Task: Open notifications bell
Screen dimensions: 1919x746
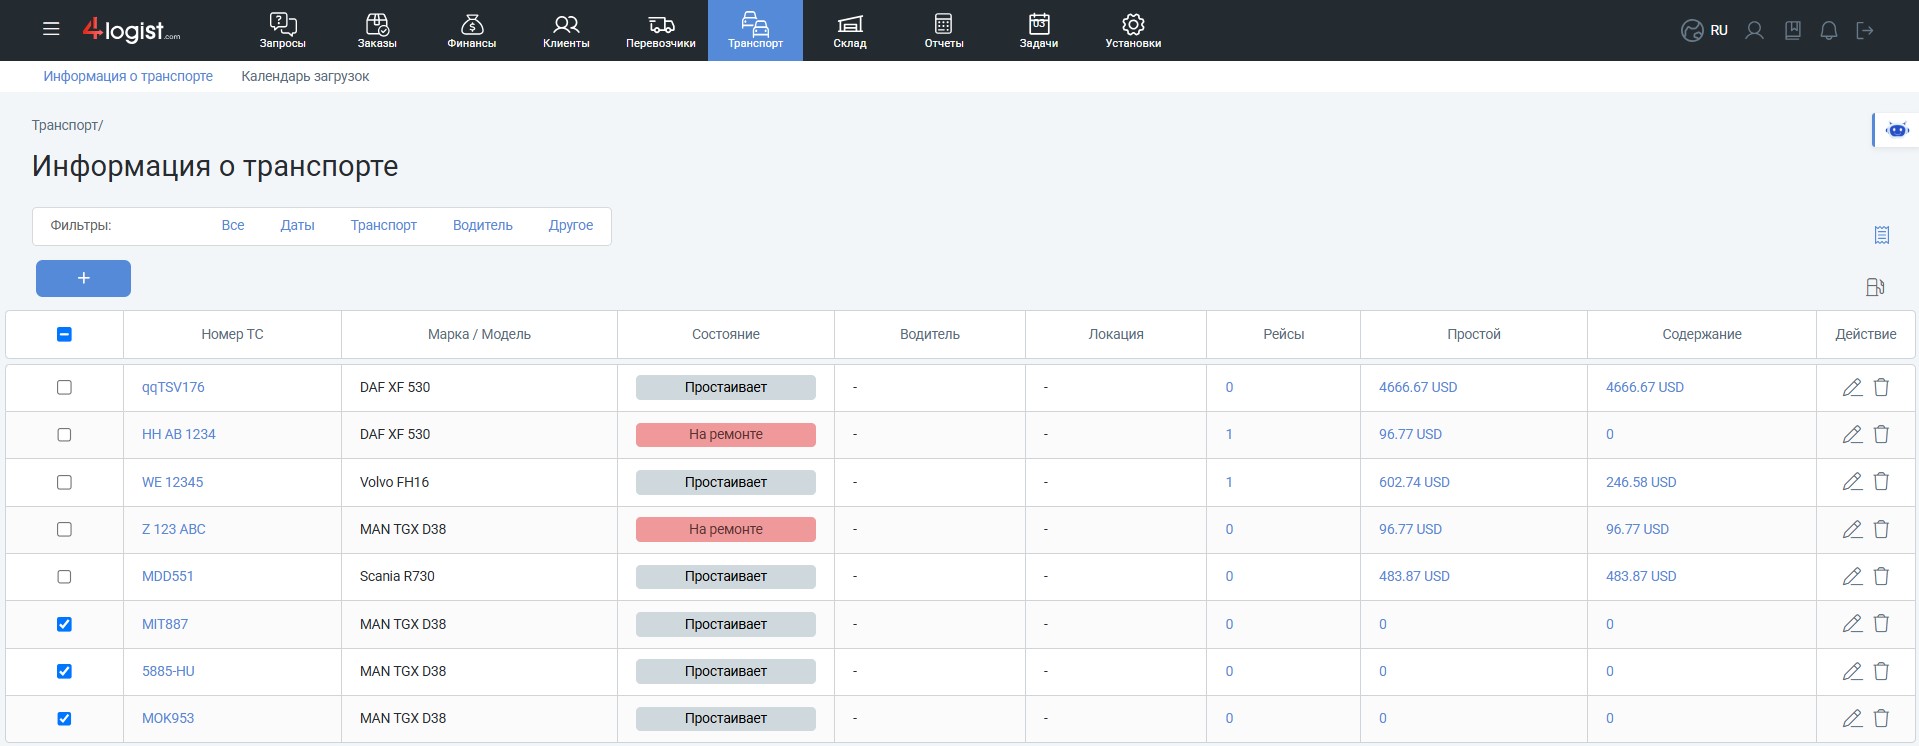Action: [1829, 30]
